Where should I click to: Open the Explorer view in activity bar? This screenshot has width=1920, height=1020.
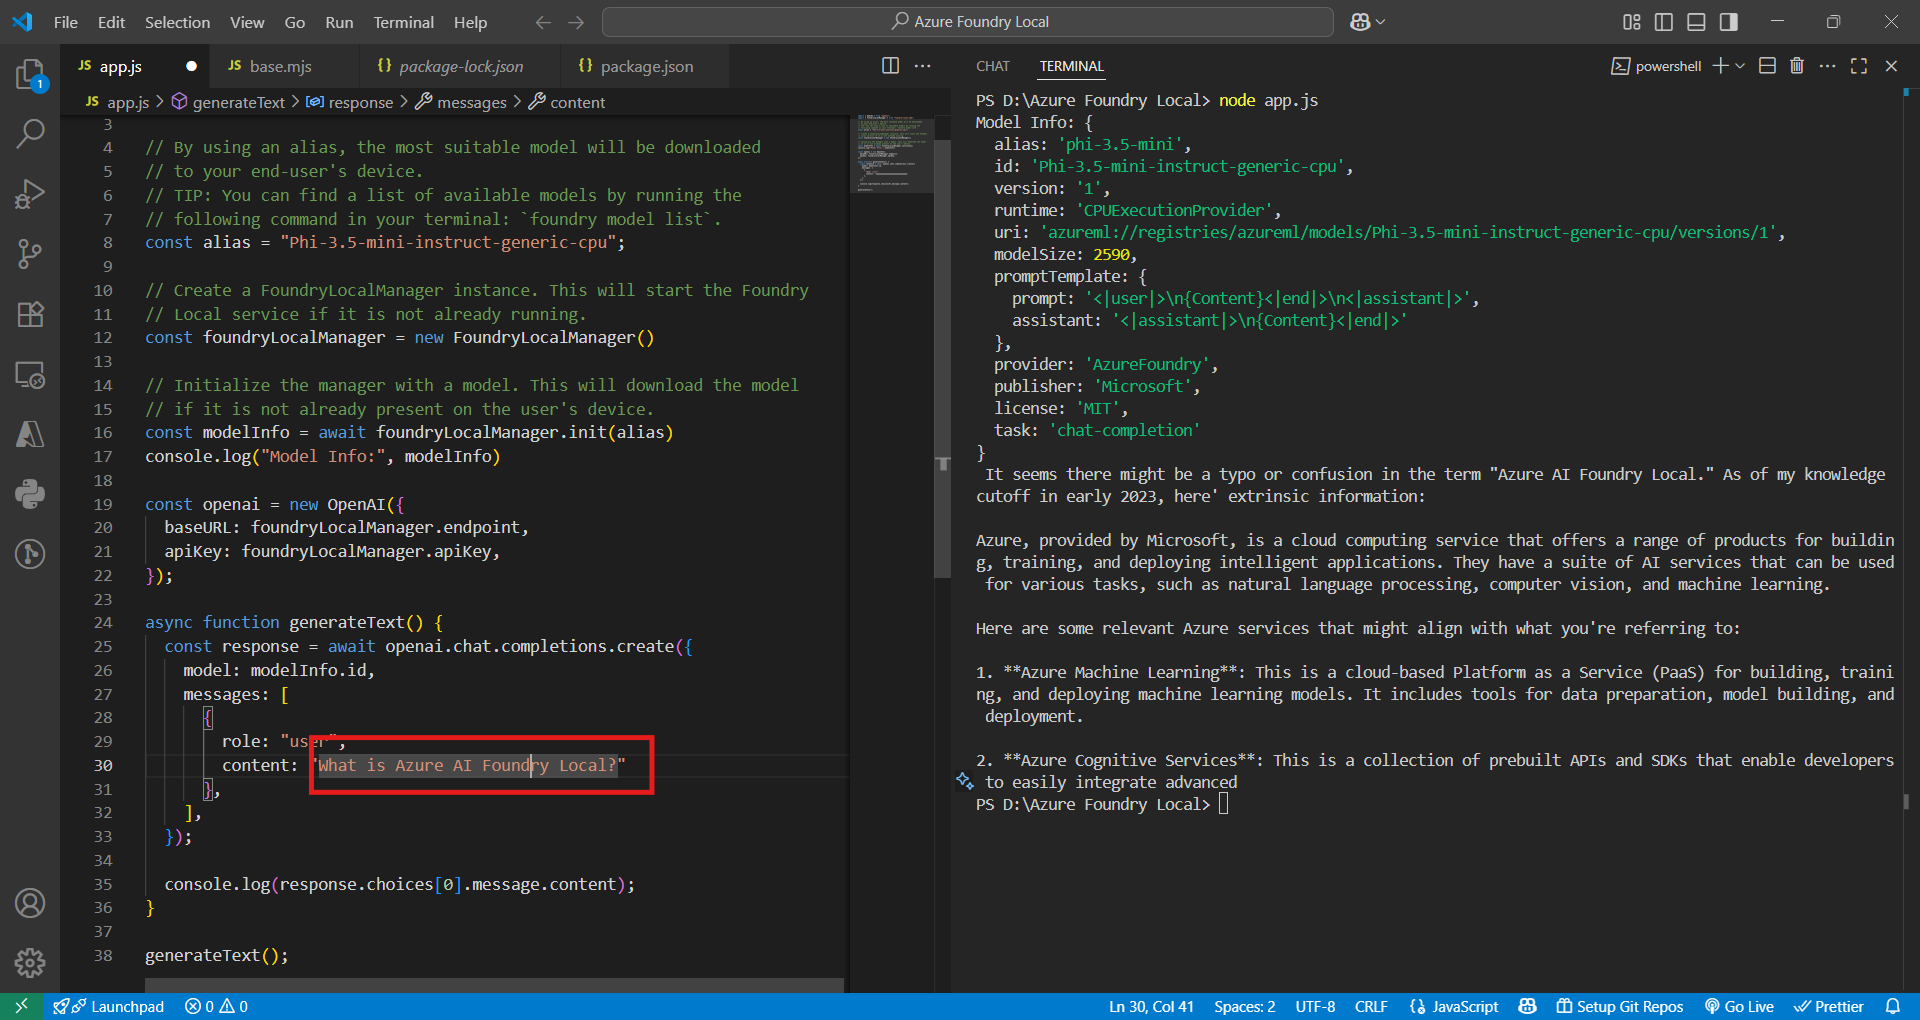coord(30,74)
